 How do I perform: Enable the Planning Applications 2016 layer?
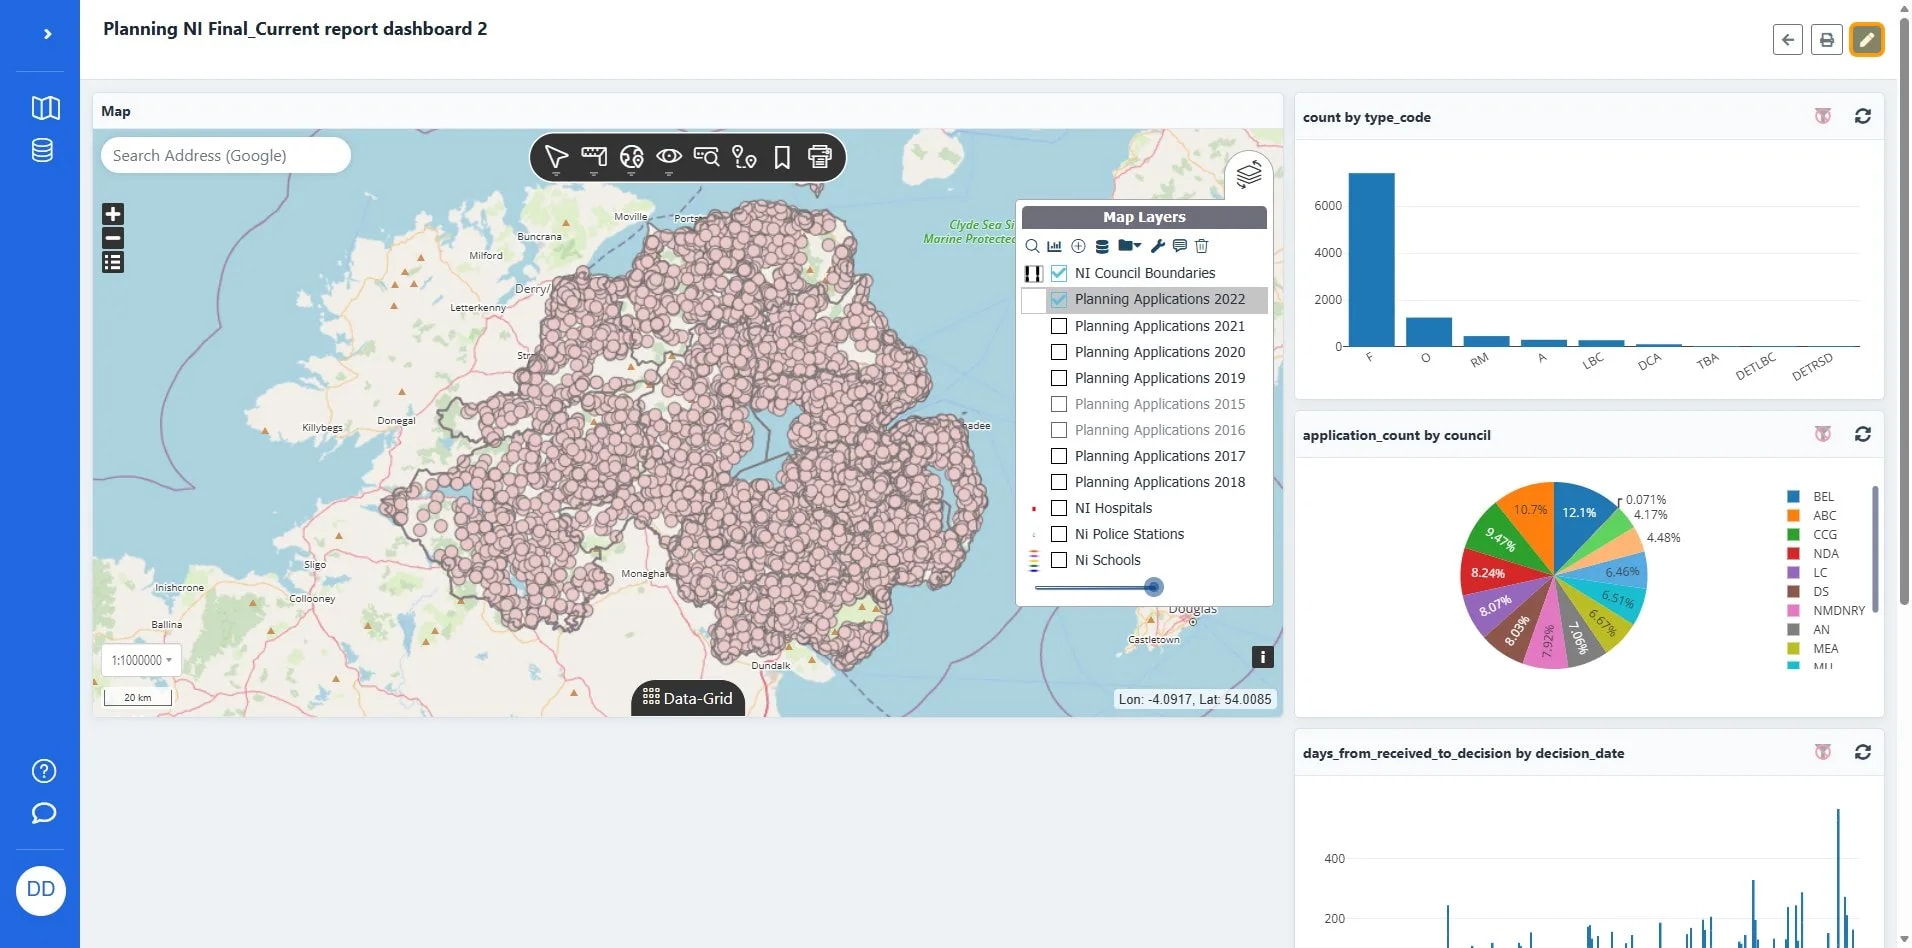[x=1059, y=430]
